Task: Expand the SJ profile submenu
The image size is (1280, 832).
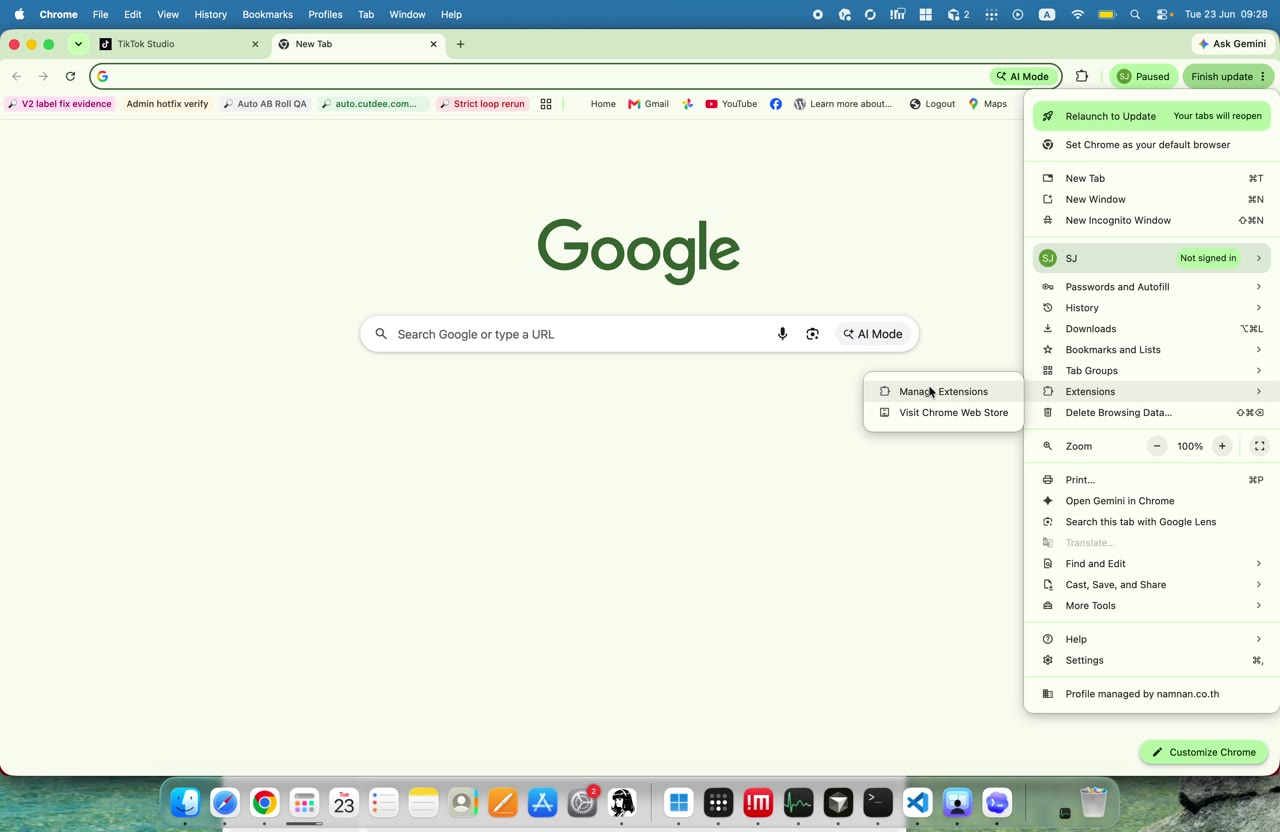Action: point(1152,258)
